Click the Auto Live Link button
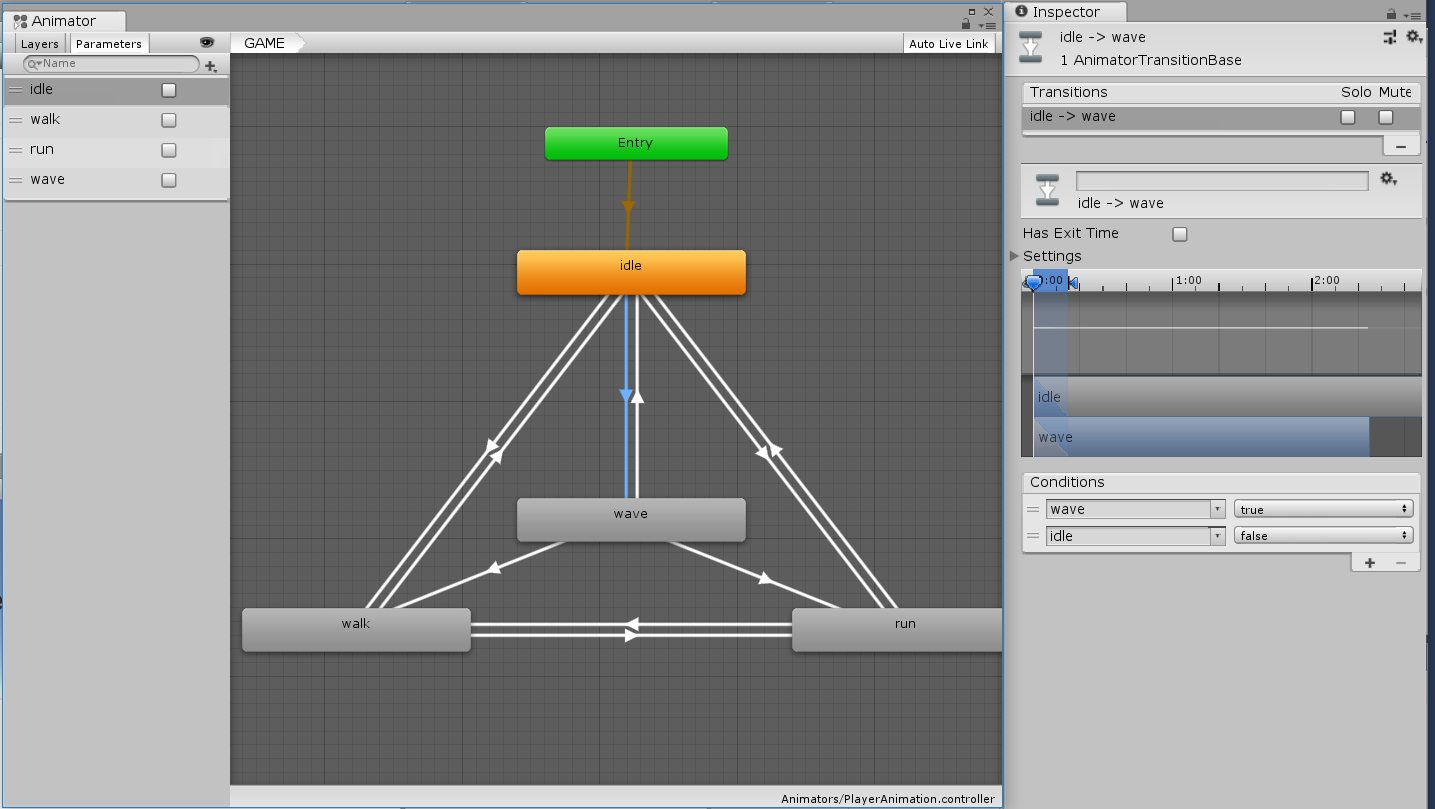 [x=948, y=43]
